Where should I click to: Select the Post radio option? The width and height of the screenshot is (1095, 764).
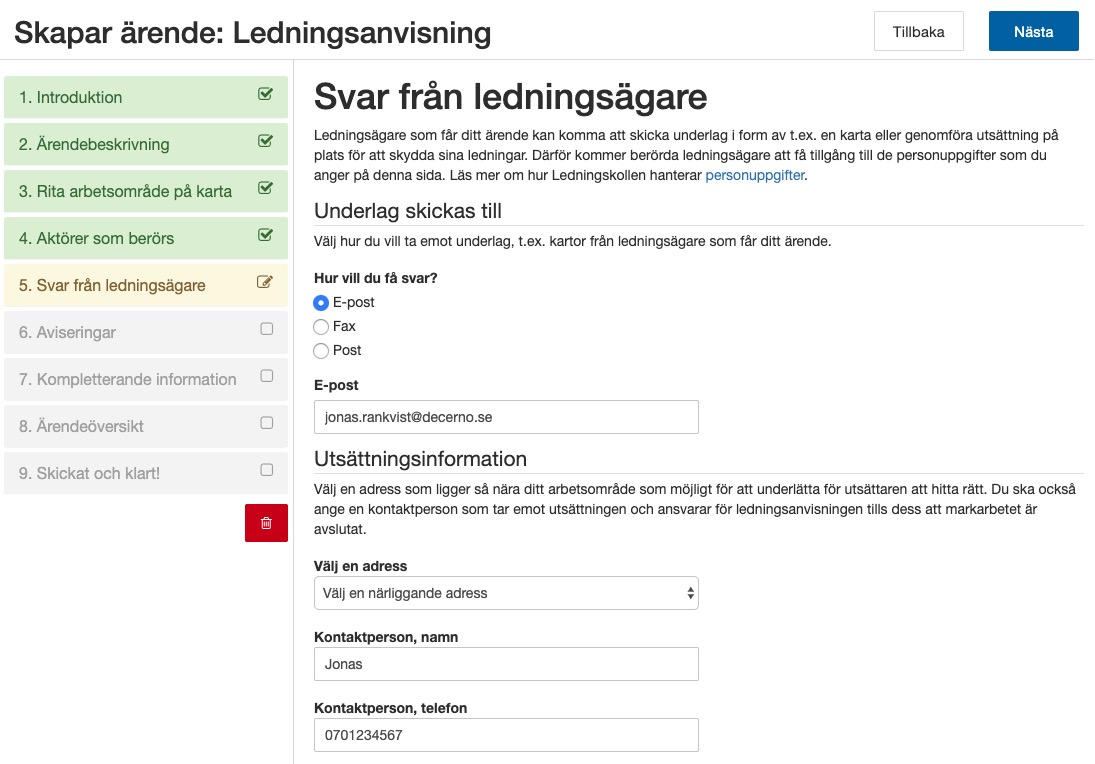point(321,351)
